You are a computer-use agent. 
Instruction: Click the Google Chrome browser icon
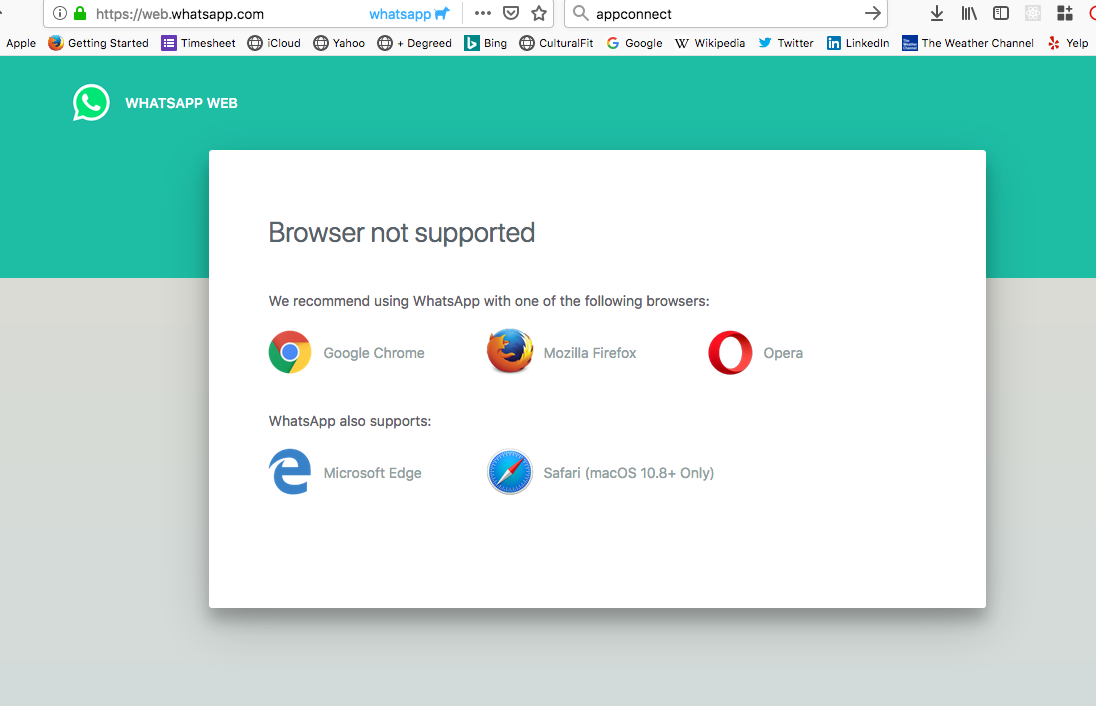[x=290, y=353]
